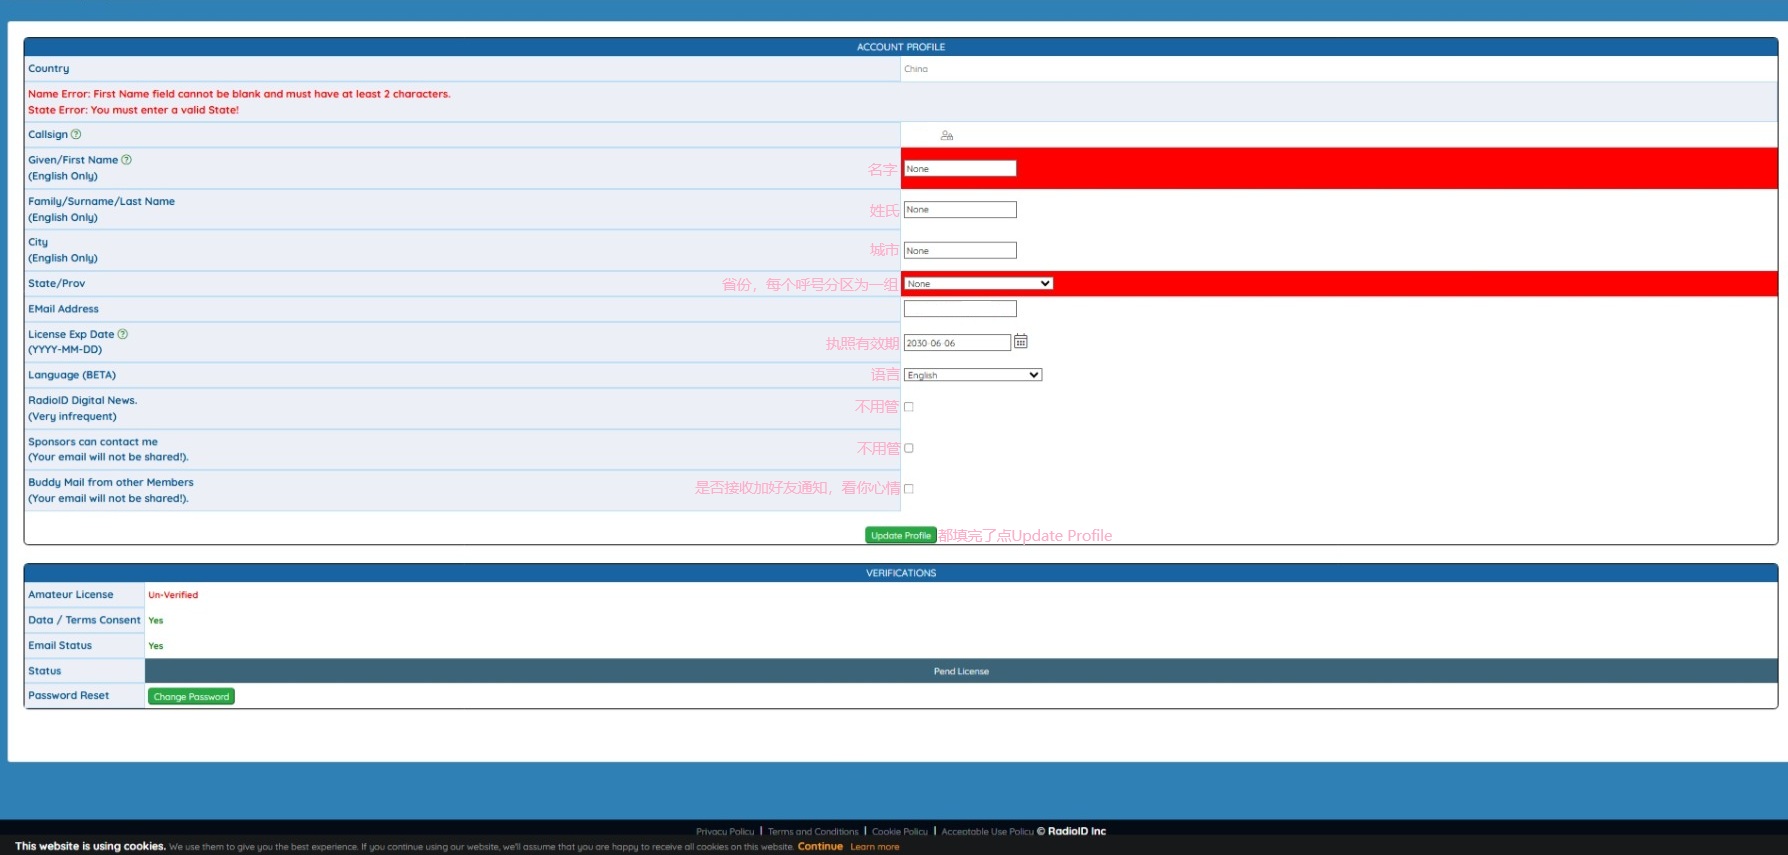Enable the RadioID Digital News checkbox
Screen dimensions: 1788x855
pos(908,407)
